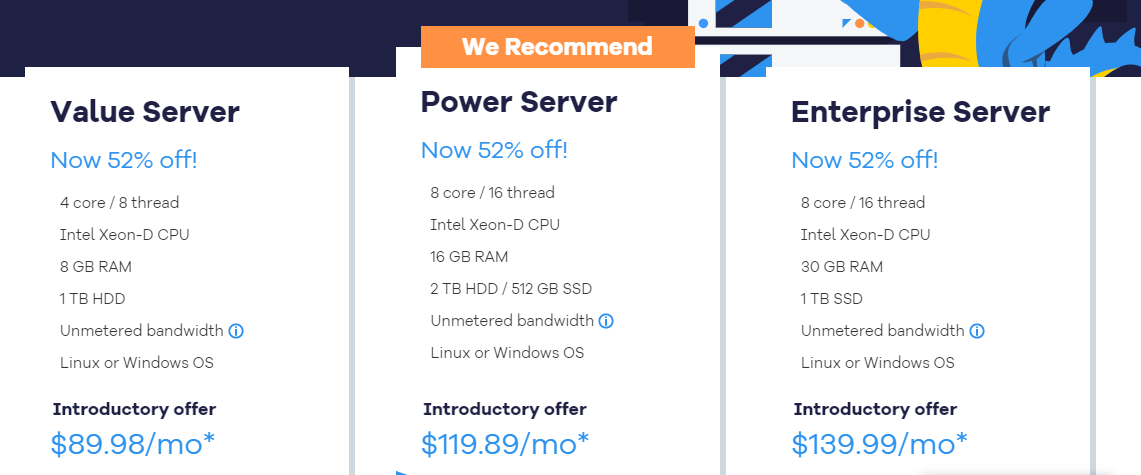The image size is (1141, 475).
Task: Click the We Recommend orange banner
Action: [x=557, y=47]
